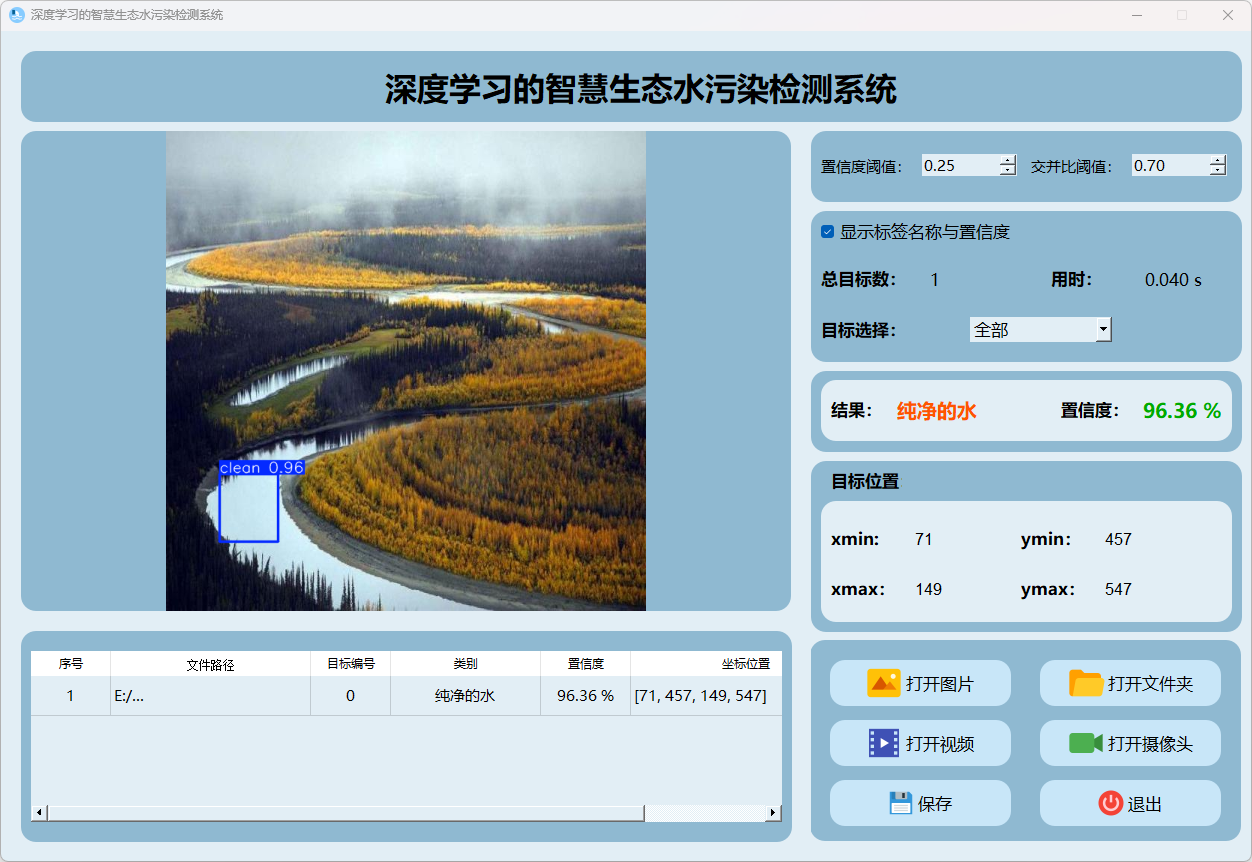1252x862 pixels.
Task: Click the table's horizontal scrollbar right arrow
Action: 772,813
